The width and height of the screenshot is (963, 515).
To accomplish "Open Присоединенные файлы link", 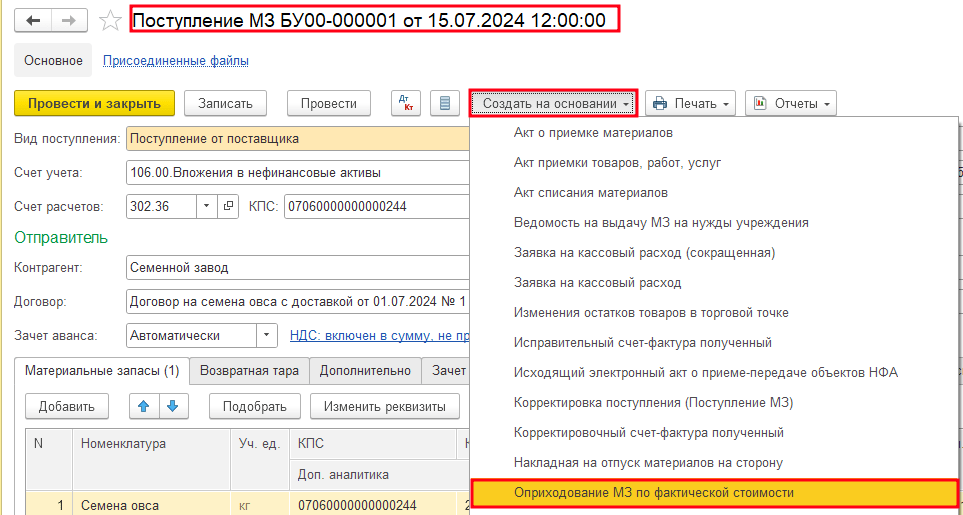I will click(x=176, y=61).
